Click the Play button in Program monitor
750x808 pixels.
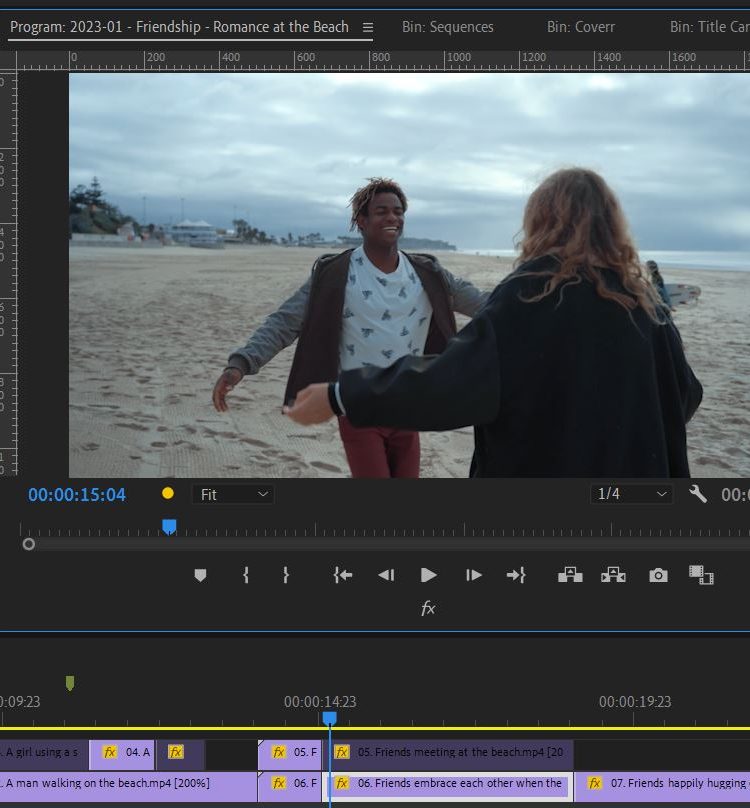pyautogui.click(x=428, y=575)
